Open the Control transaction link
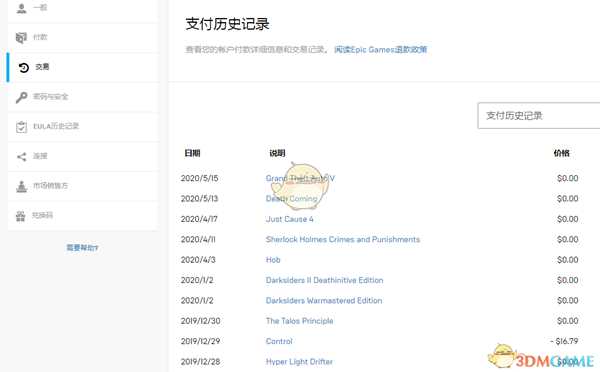The height and width of the screenshot is (372, 600). 279,341
